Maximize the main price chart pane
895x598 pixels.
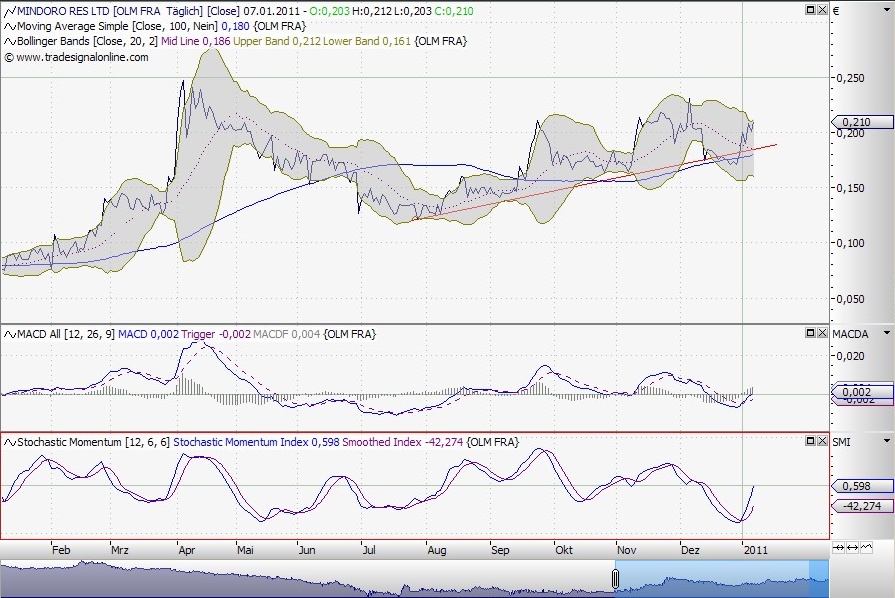click(x=809, y=10)
